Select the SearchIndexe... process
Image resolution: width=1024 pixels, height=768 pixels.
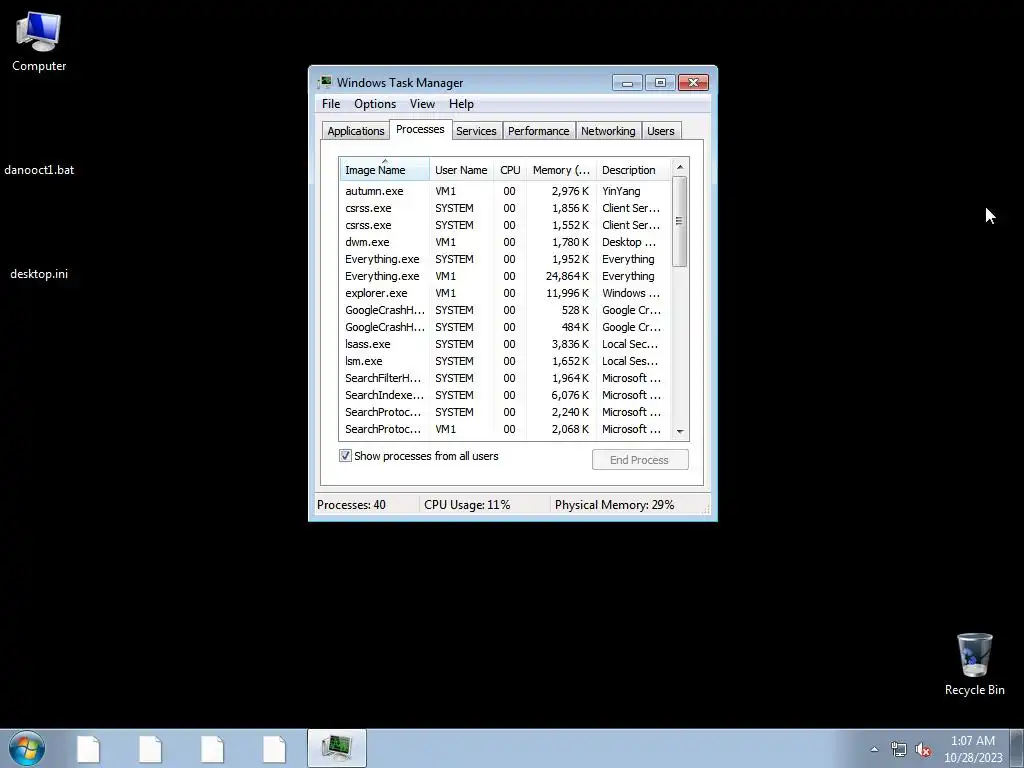click(x=505, y=395)
